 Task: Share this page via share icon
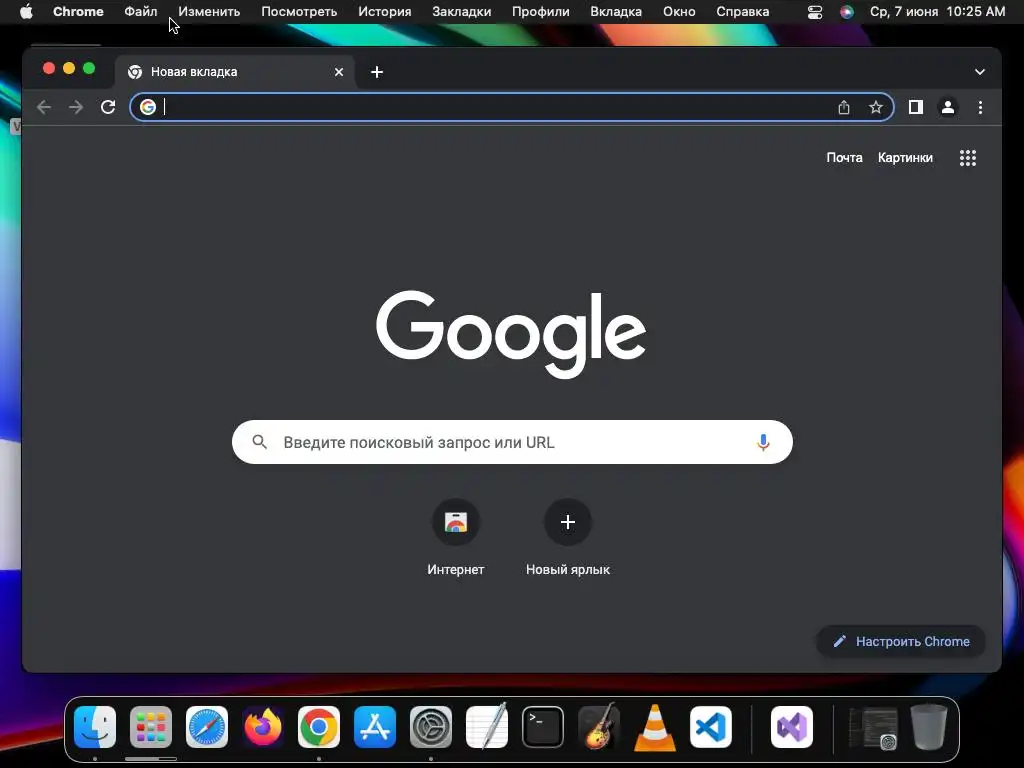click(844, 107)
